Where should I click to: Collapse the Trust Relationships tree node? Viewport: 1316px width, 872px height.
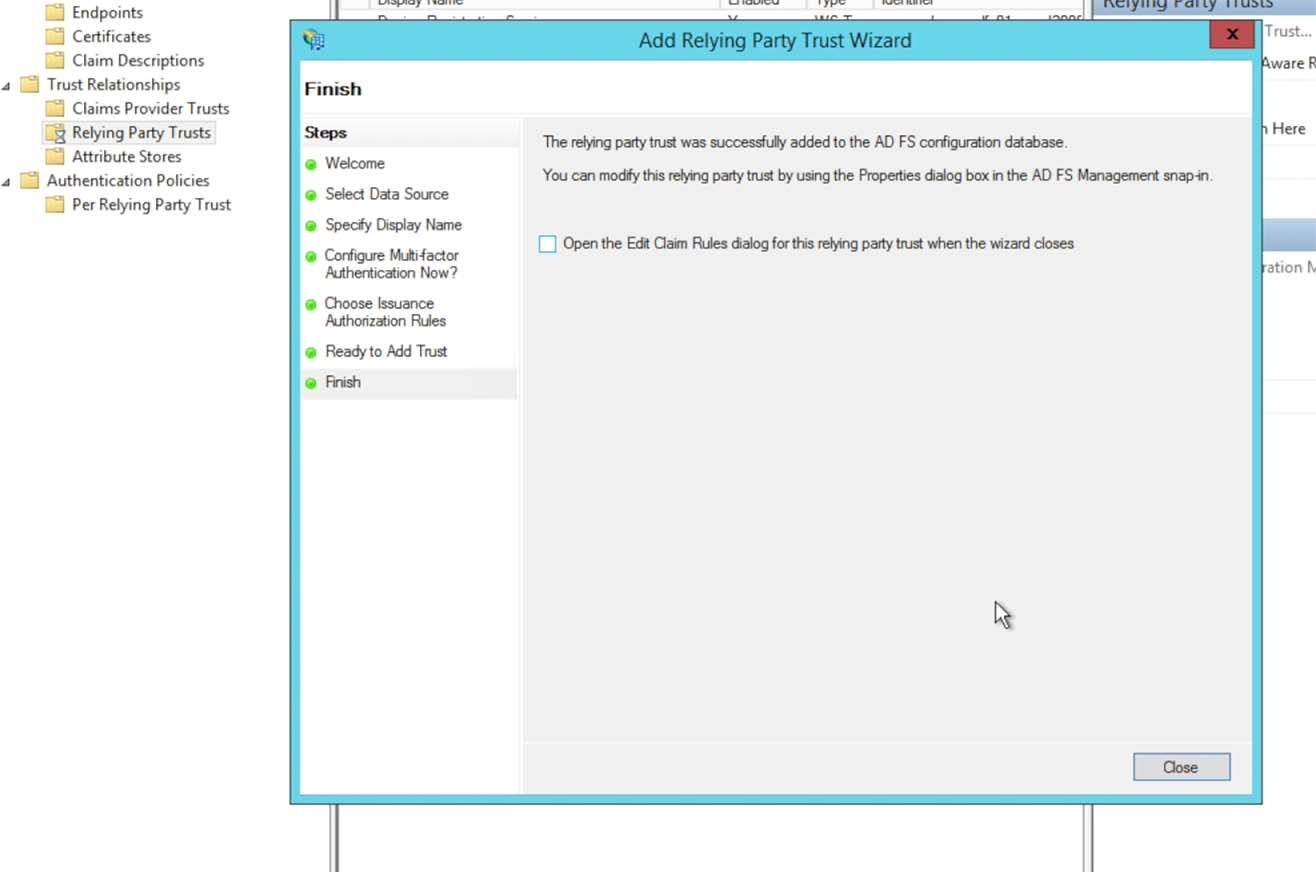pyautogui.click(x=8, y=86)
